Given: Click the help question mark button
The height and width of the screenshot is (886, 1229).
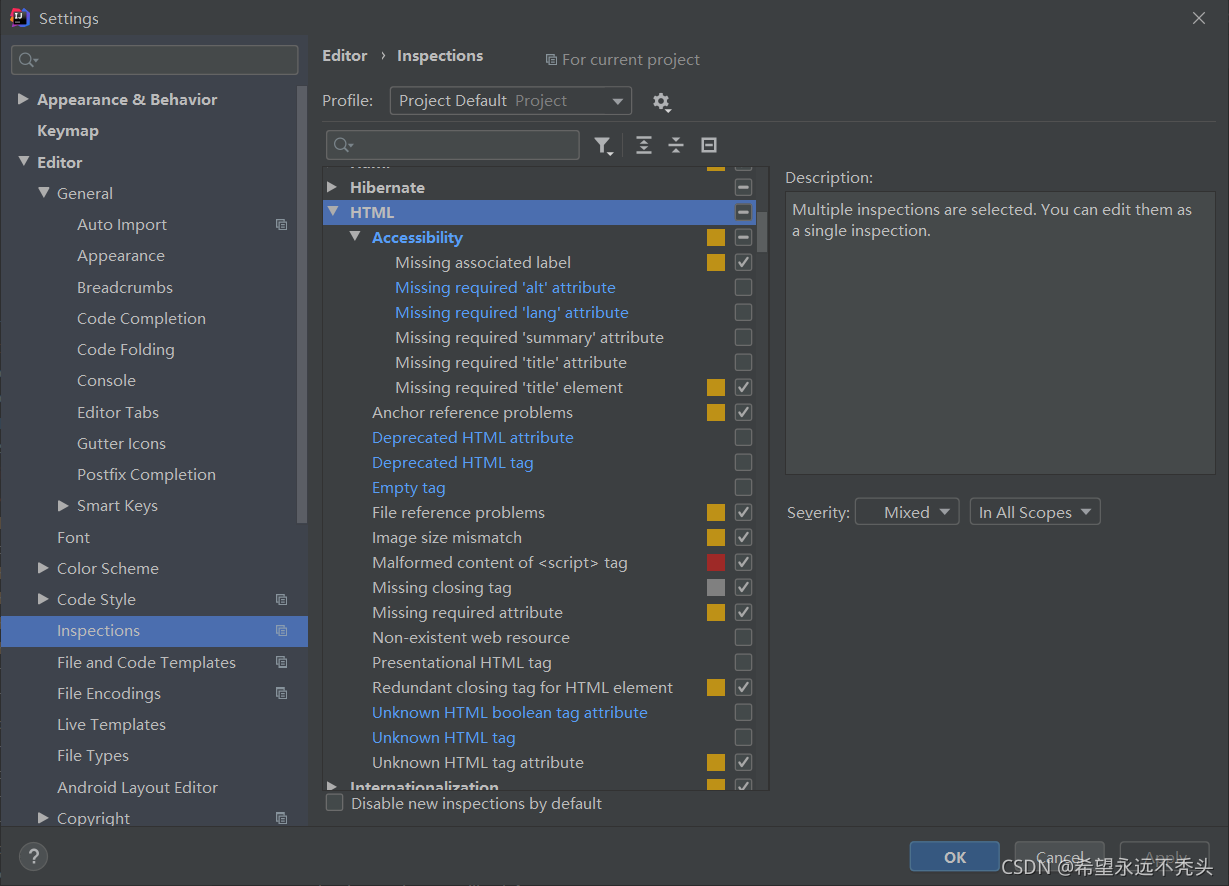Looking at the screenshot, I should (33, 857).
